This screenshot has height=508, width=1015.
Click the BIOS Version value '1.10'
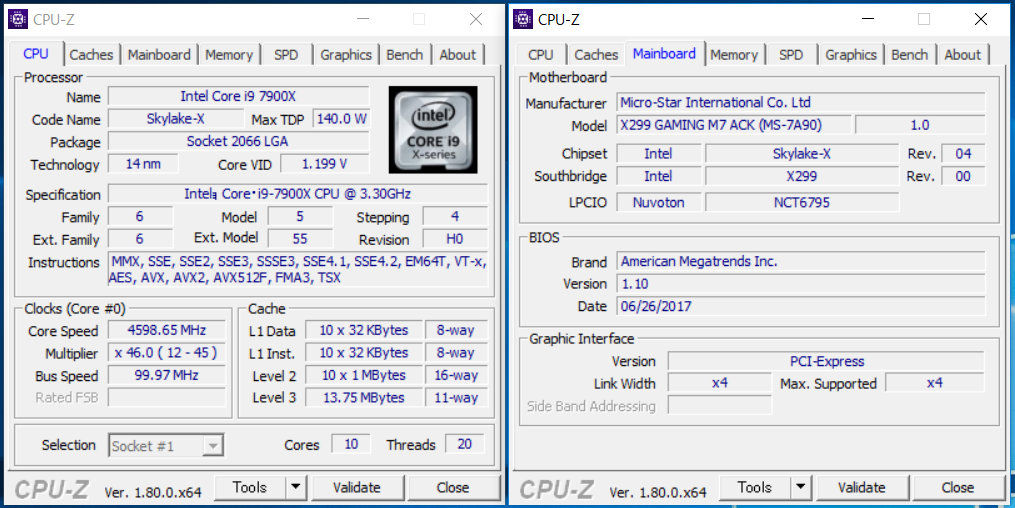801,284
